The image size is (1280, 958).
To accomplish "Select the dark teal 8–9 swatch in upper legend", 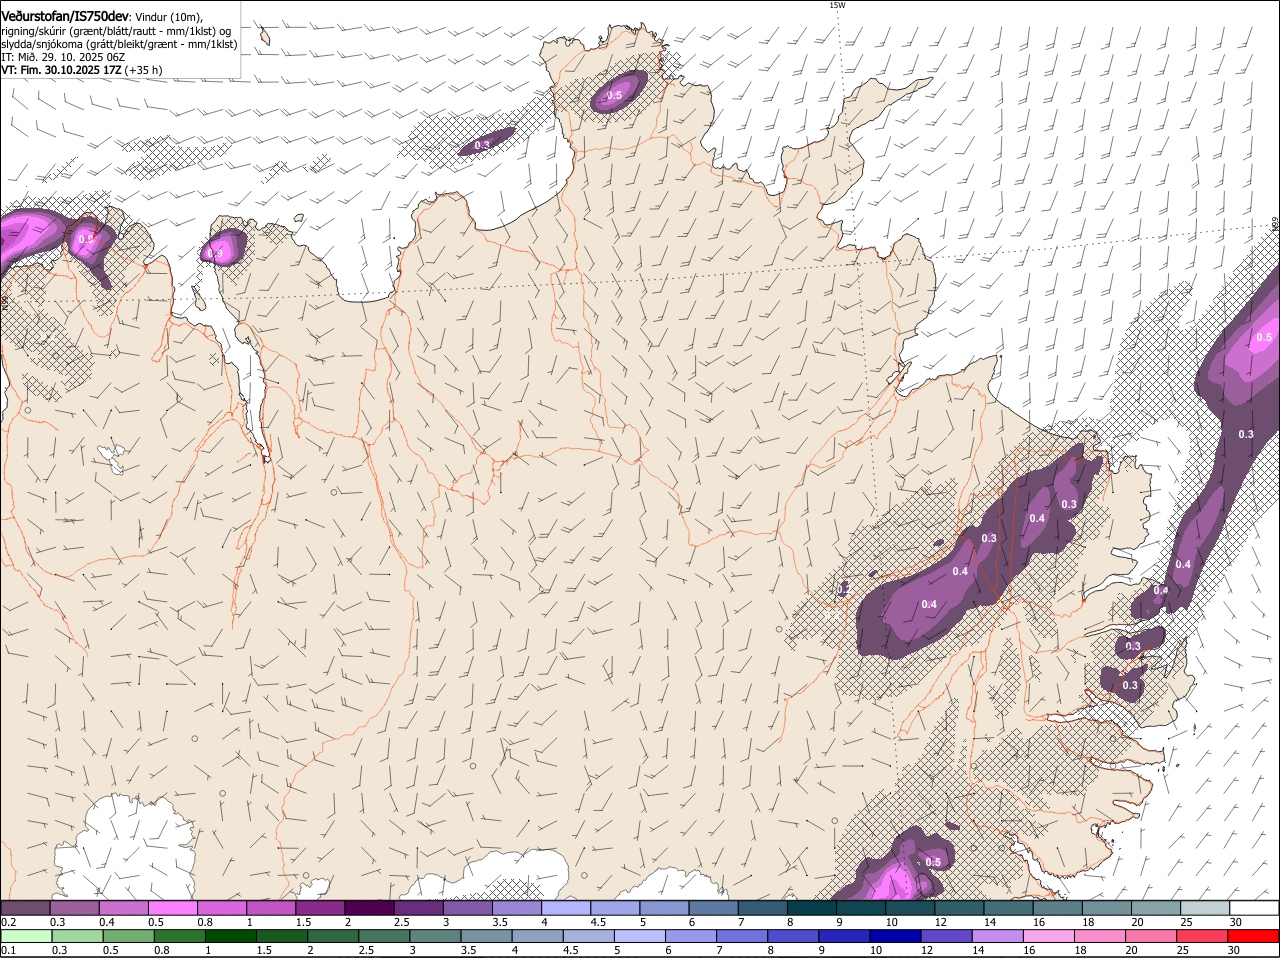I will coord(812,907).
